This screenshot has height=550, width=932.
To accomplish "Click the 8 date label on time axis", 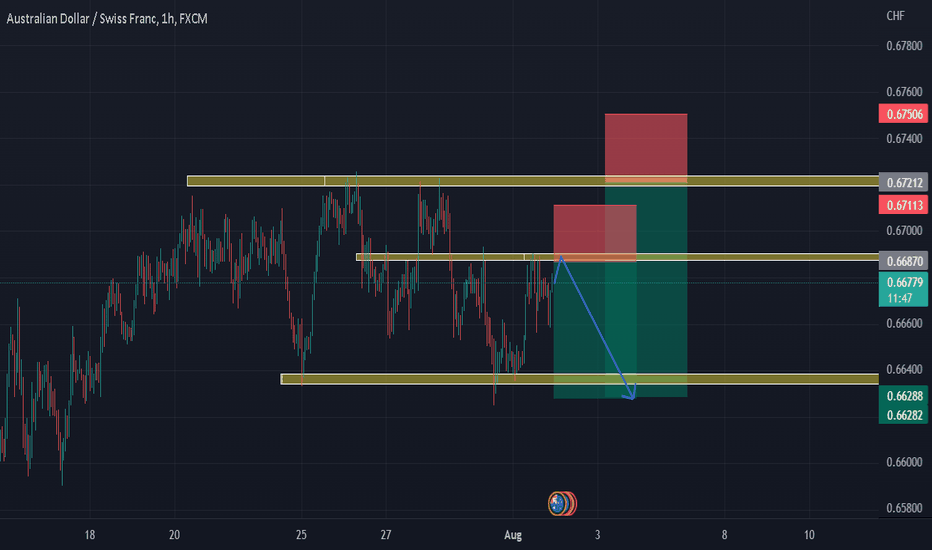I will pyautogui.click(x=724, y=535).
